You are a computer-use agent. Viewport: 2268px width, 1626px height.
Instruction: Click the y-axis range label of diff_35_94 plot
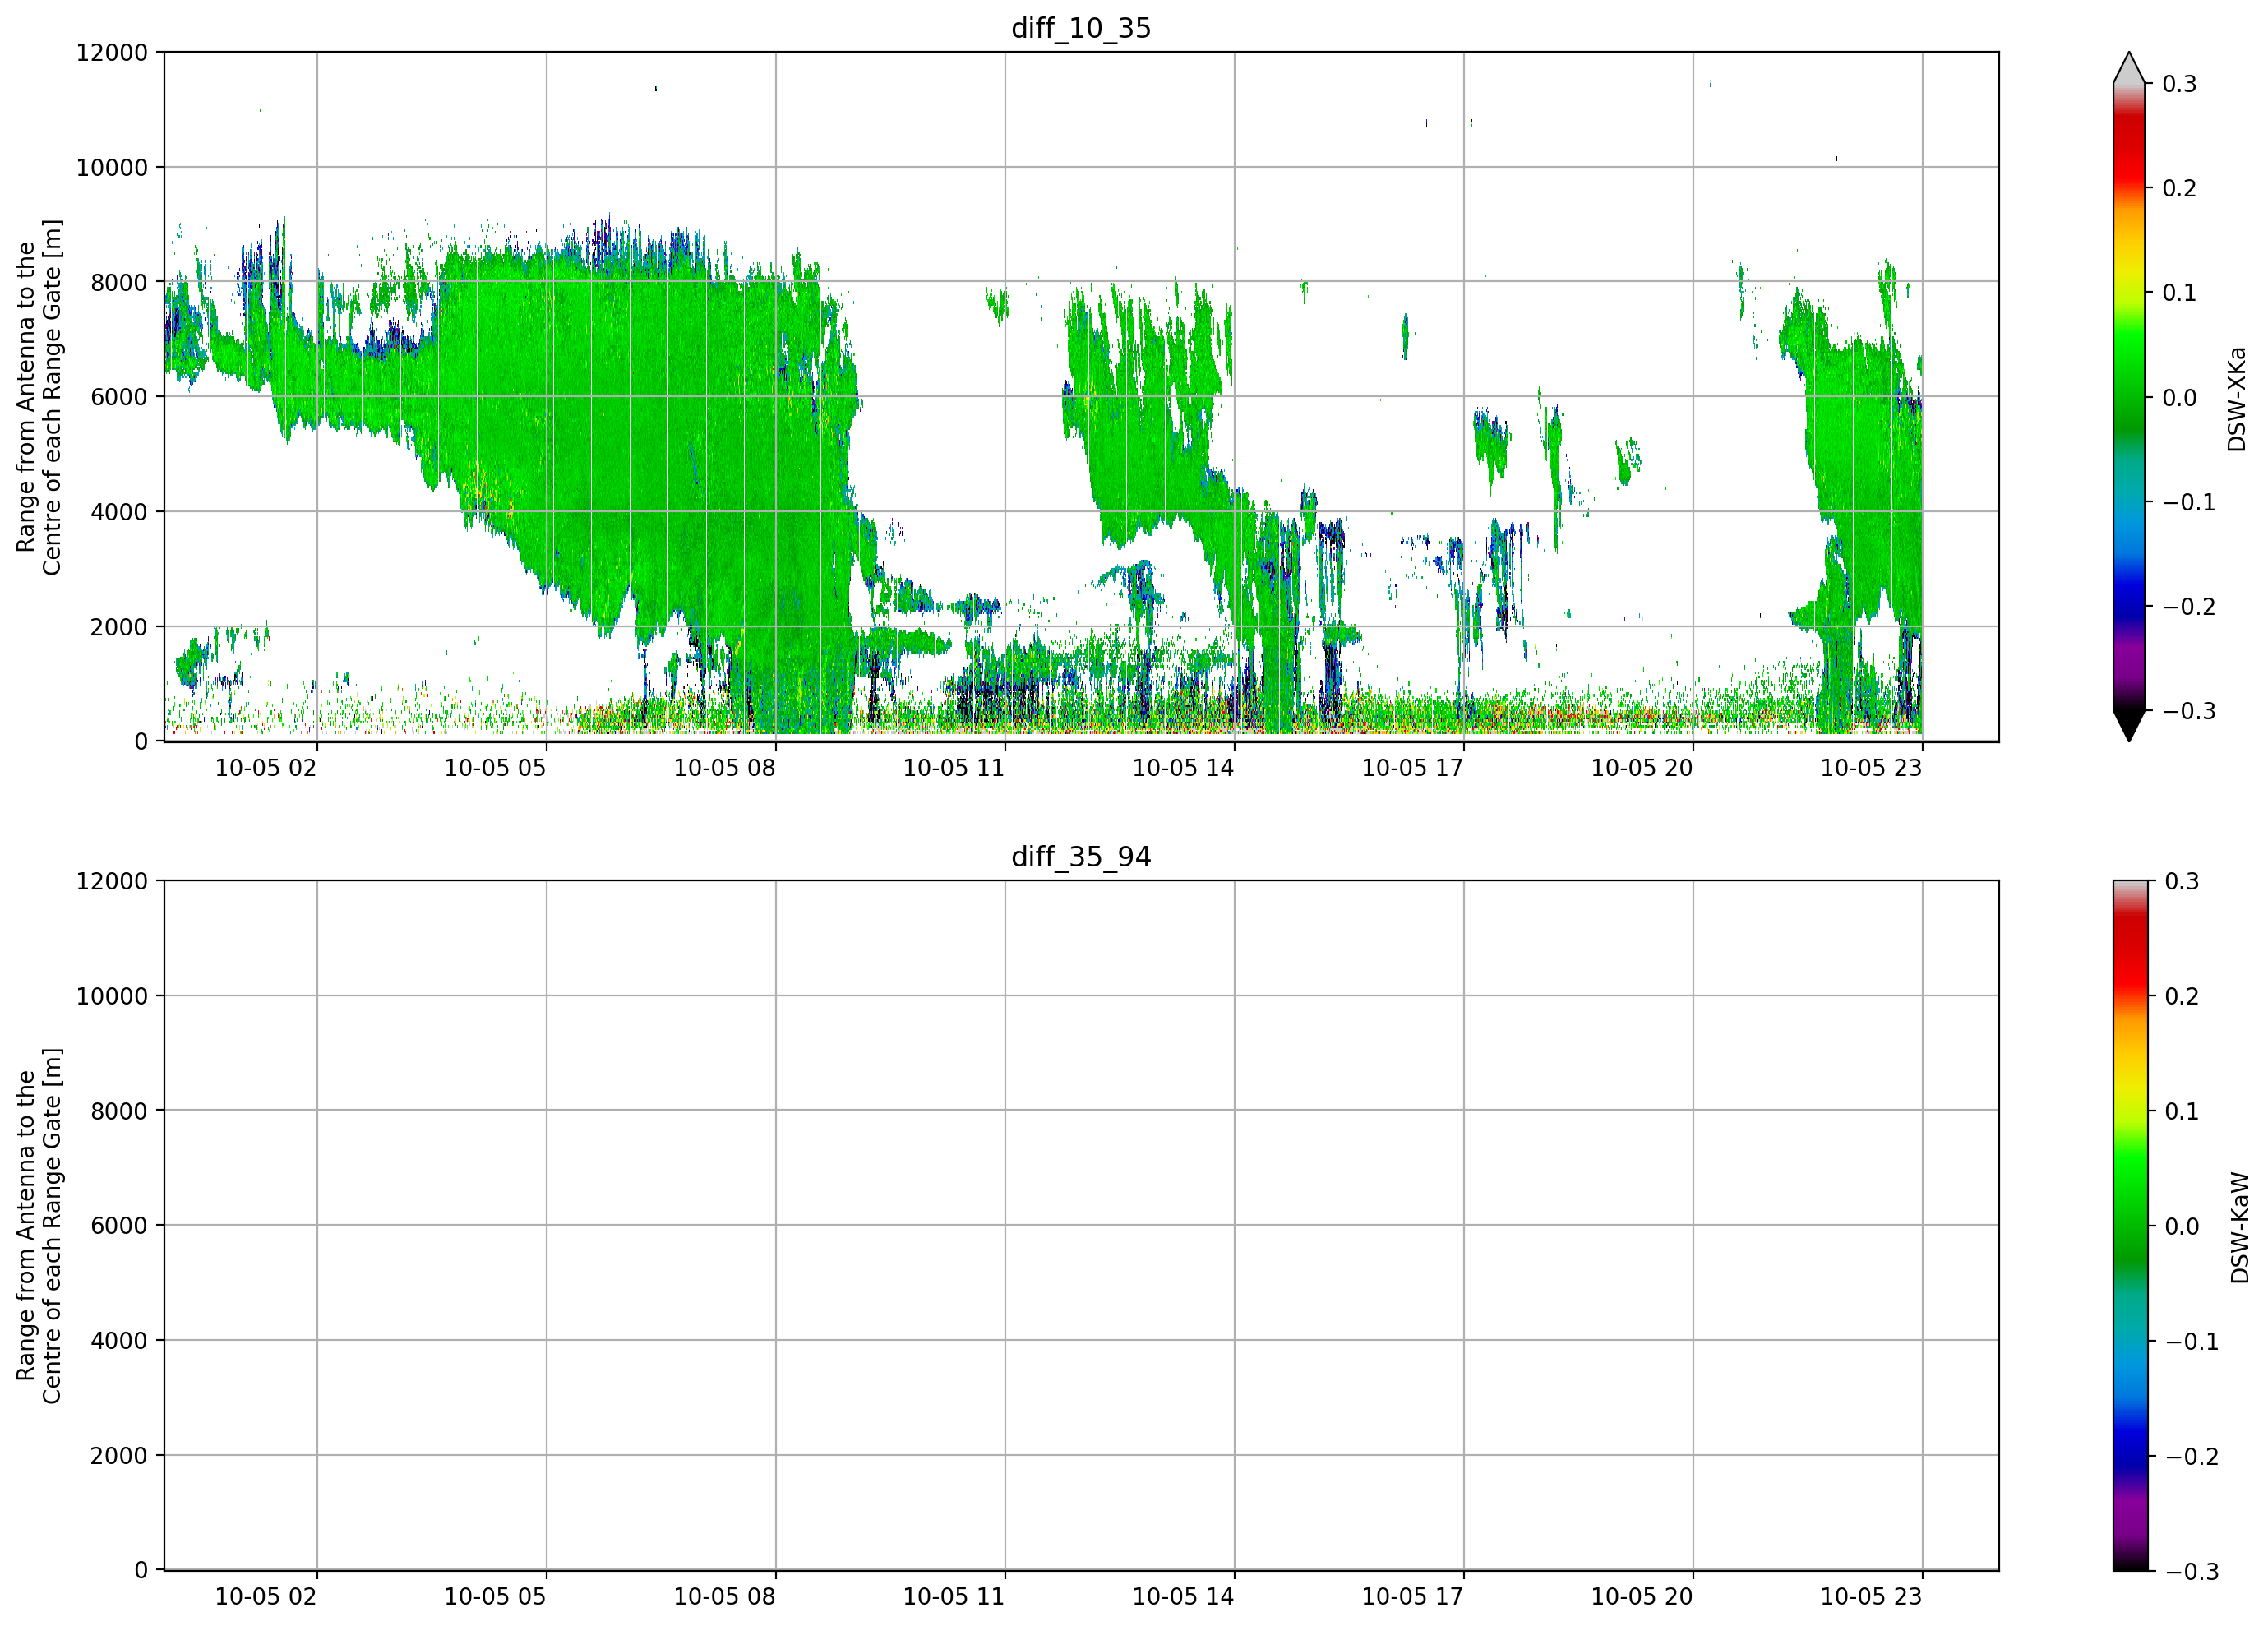coord(39,1226)
